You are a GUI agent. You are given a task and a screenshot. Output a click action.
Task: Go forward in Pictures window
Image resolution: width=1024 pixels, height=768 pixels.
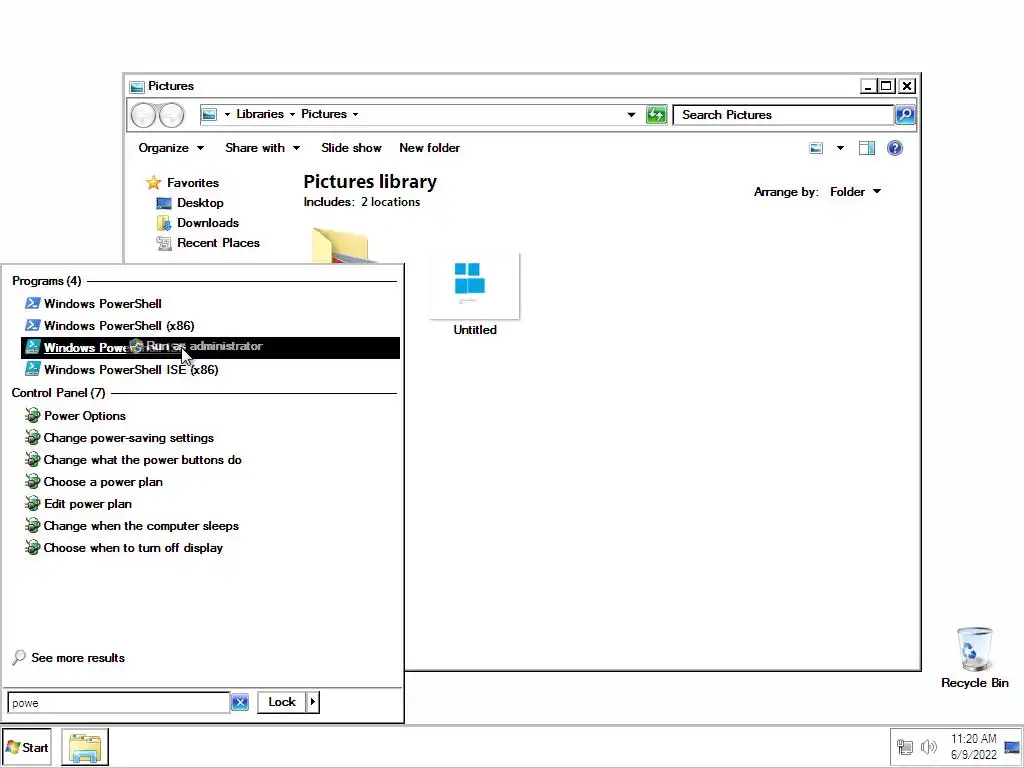(x=172, y=115)
